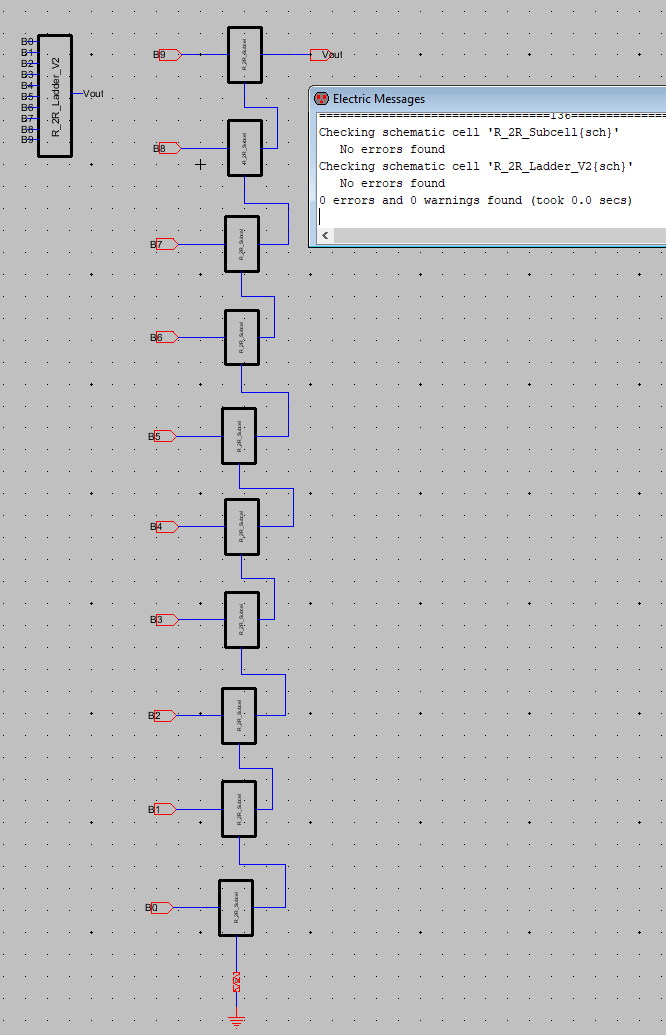Select the R_2R_Subcell instance connected to B8
Image resolution: width=666 pixels, height=1035 pixels.
245,148
